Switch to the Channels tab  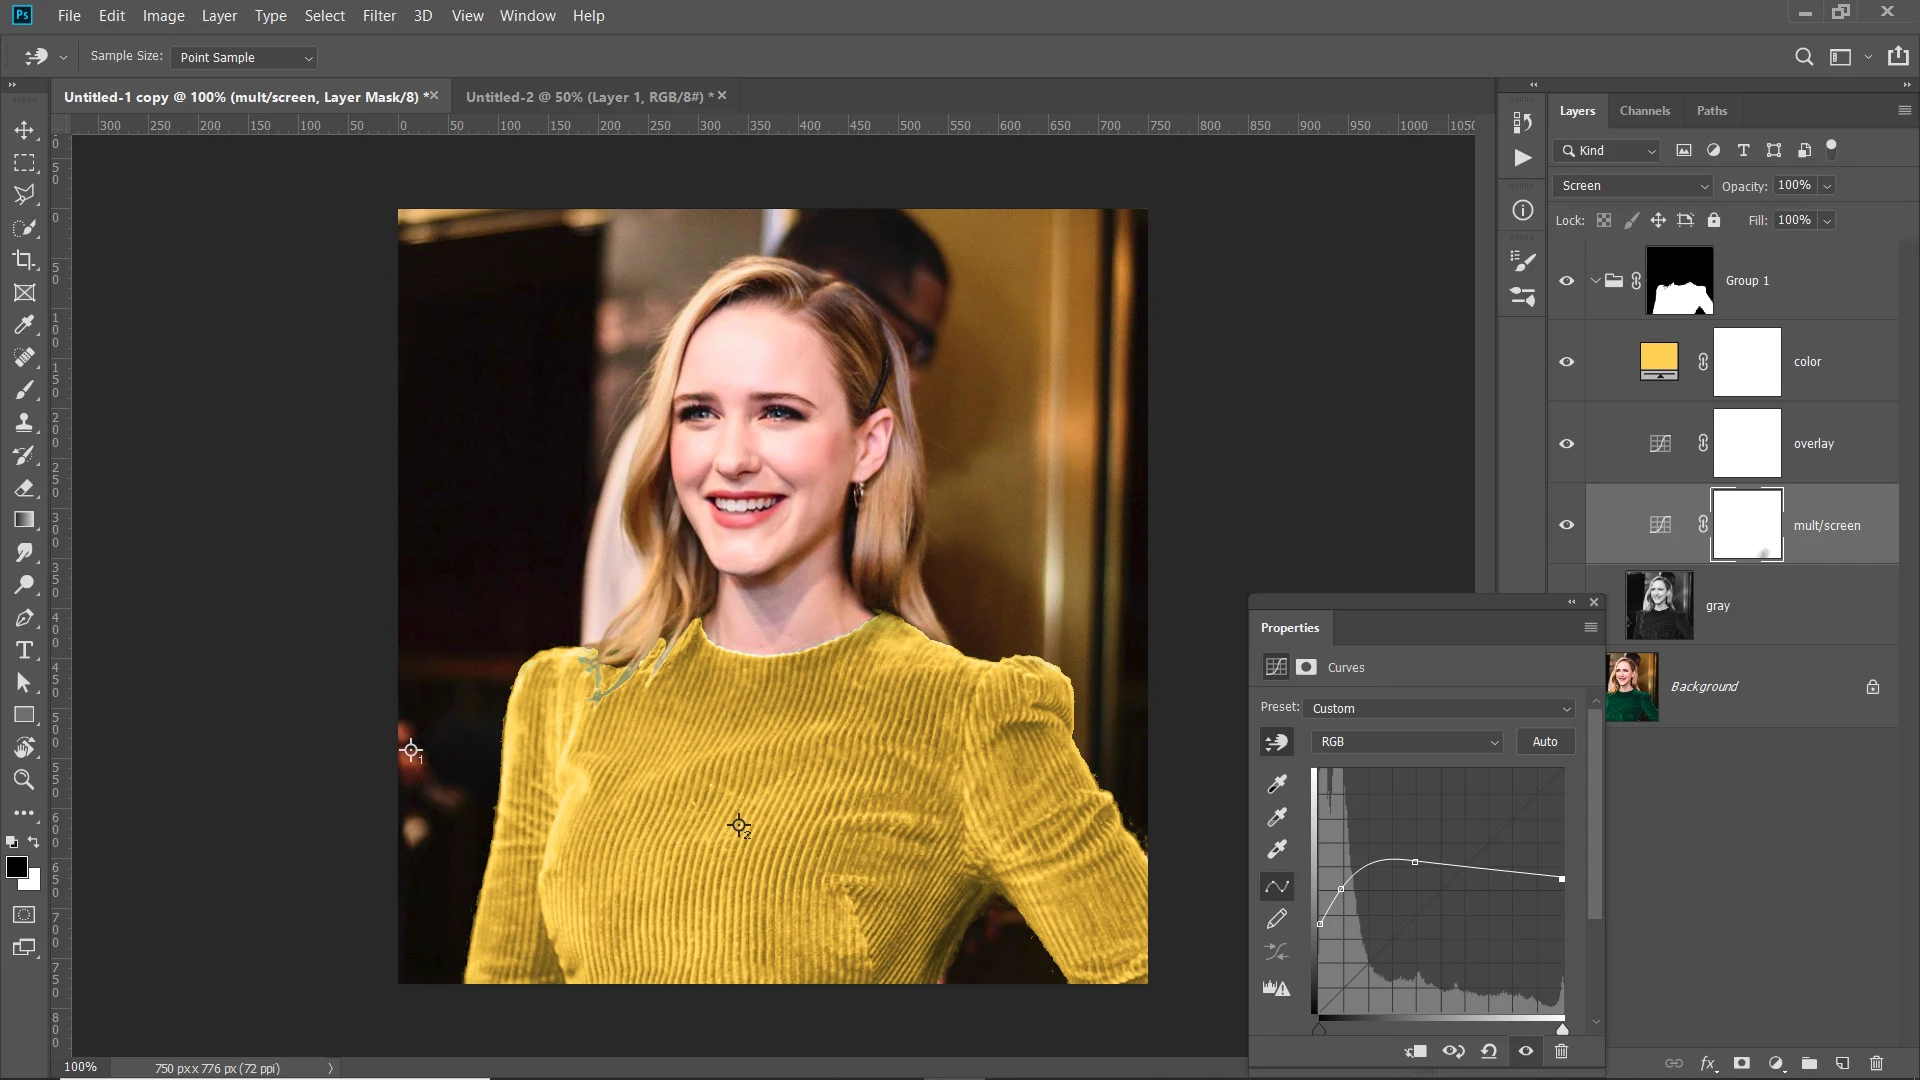(1644, 111)
